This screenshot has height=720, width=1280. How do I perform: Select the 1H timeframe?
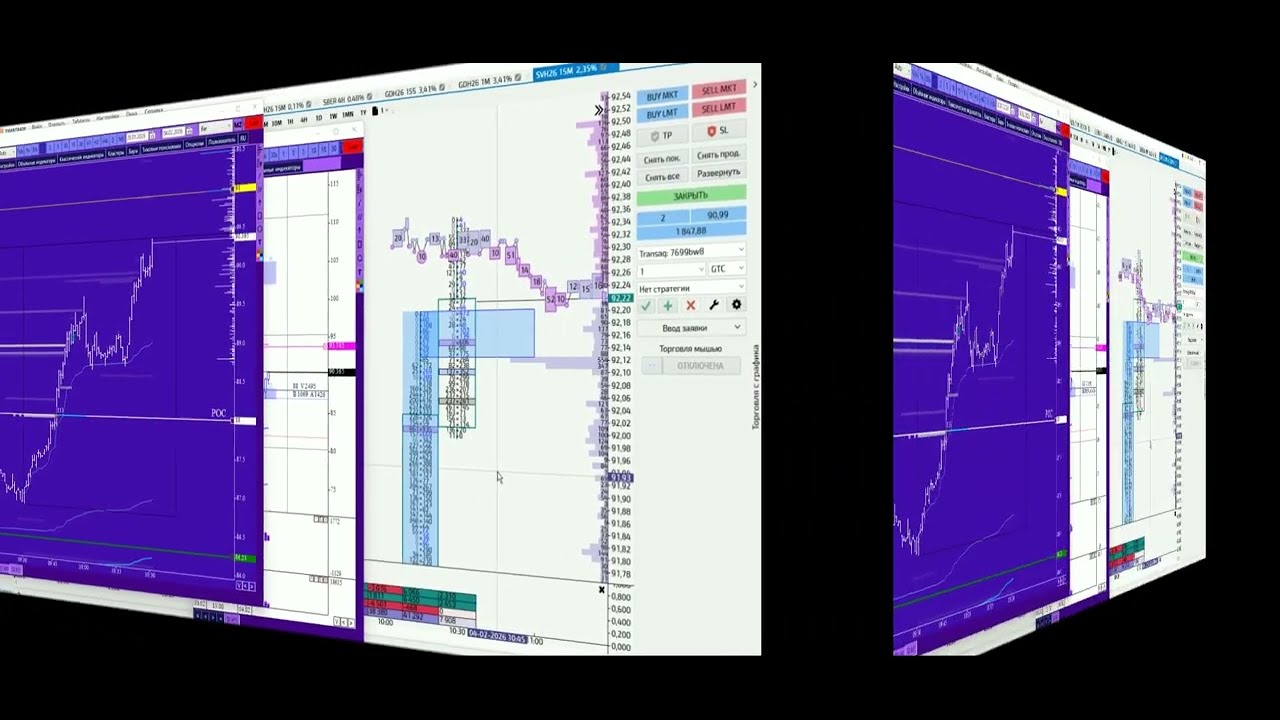tap(290, 121)
